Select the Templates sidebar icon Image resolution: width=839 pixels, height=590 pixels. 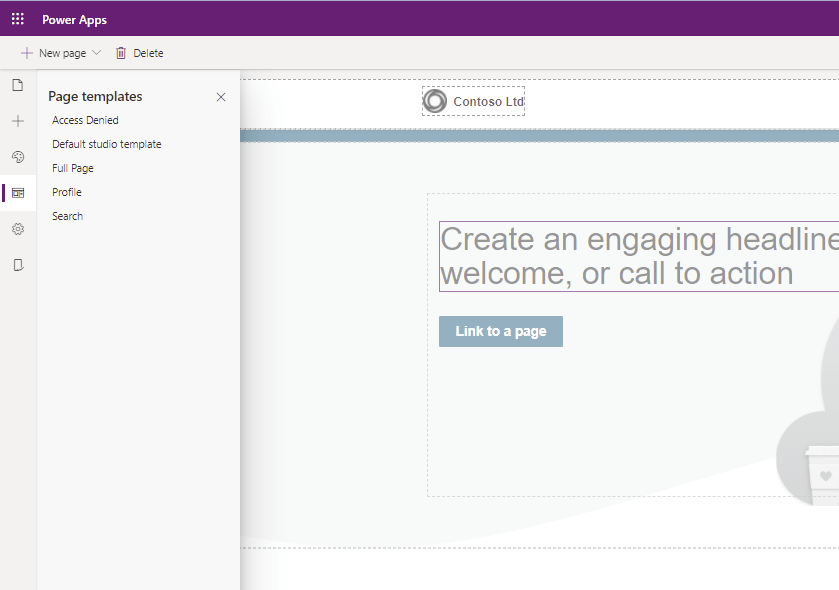point(18,193)
